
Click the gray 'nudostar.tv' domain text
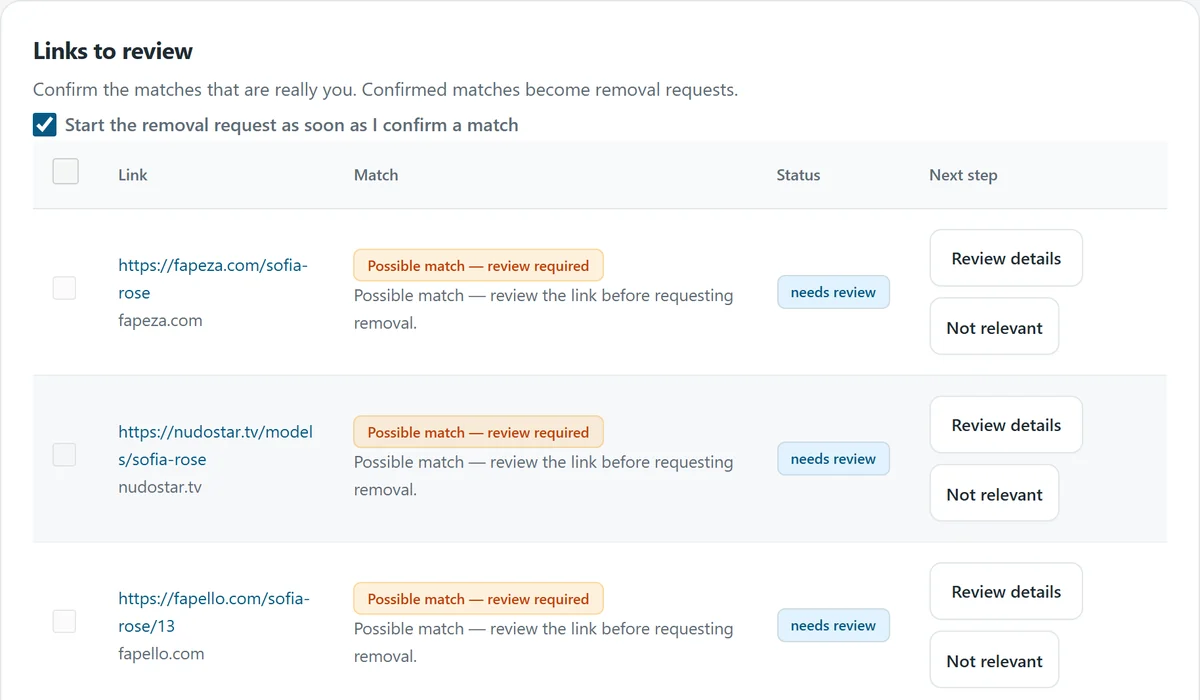(160, 488)
